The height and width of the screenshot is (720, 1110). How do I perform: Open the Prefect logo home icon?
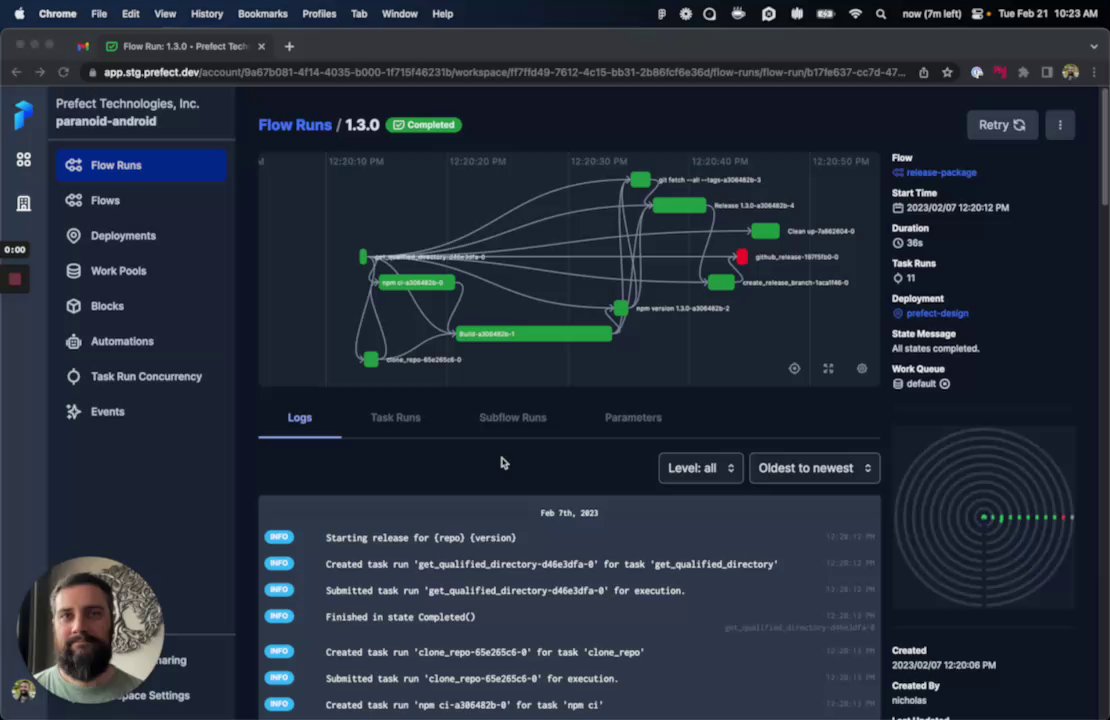pos(23,115)
